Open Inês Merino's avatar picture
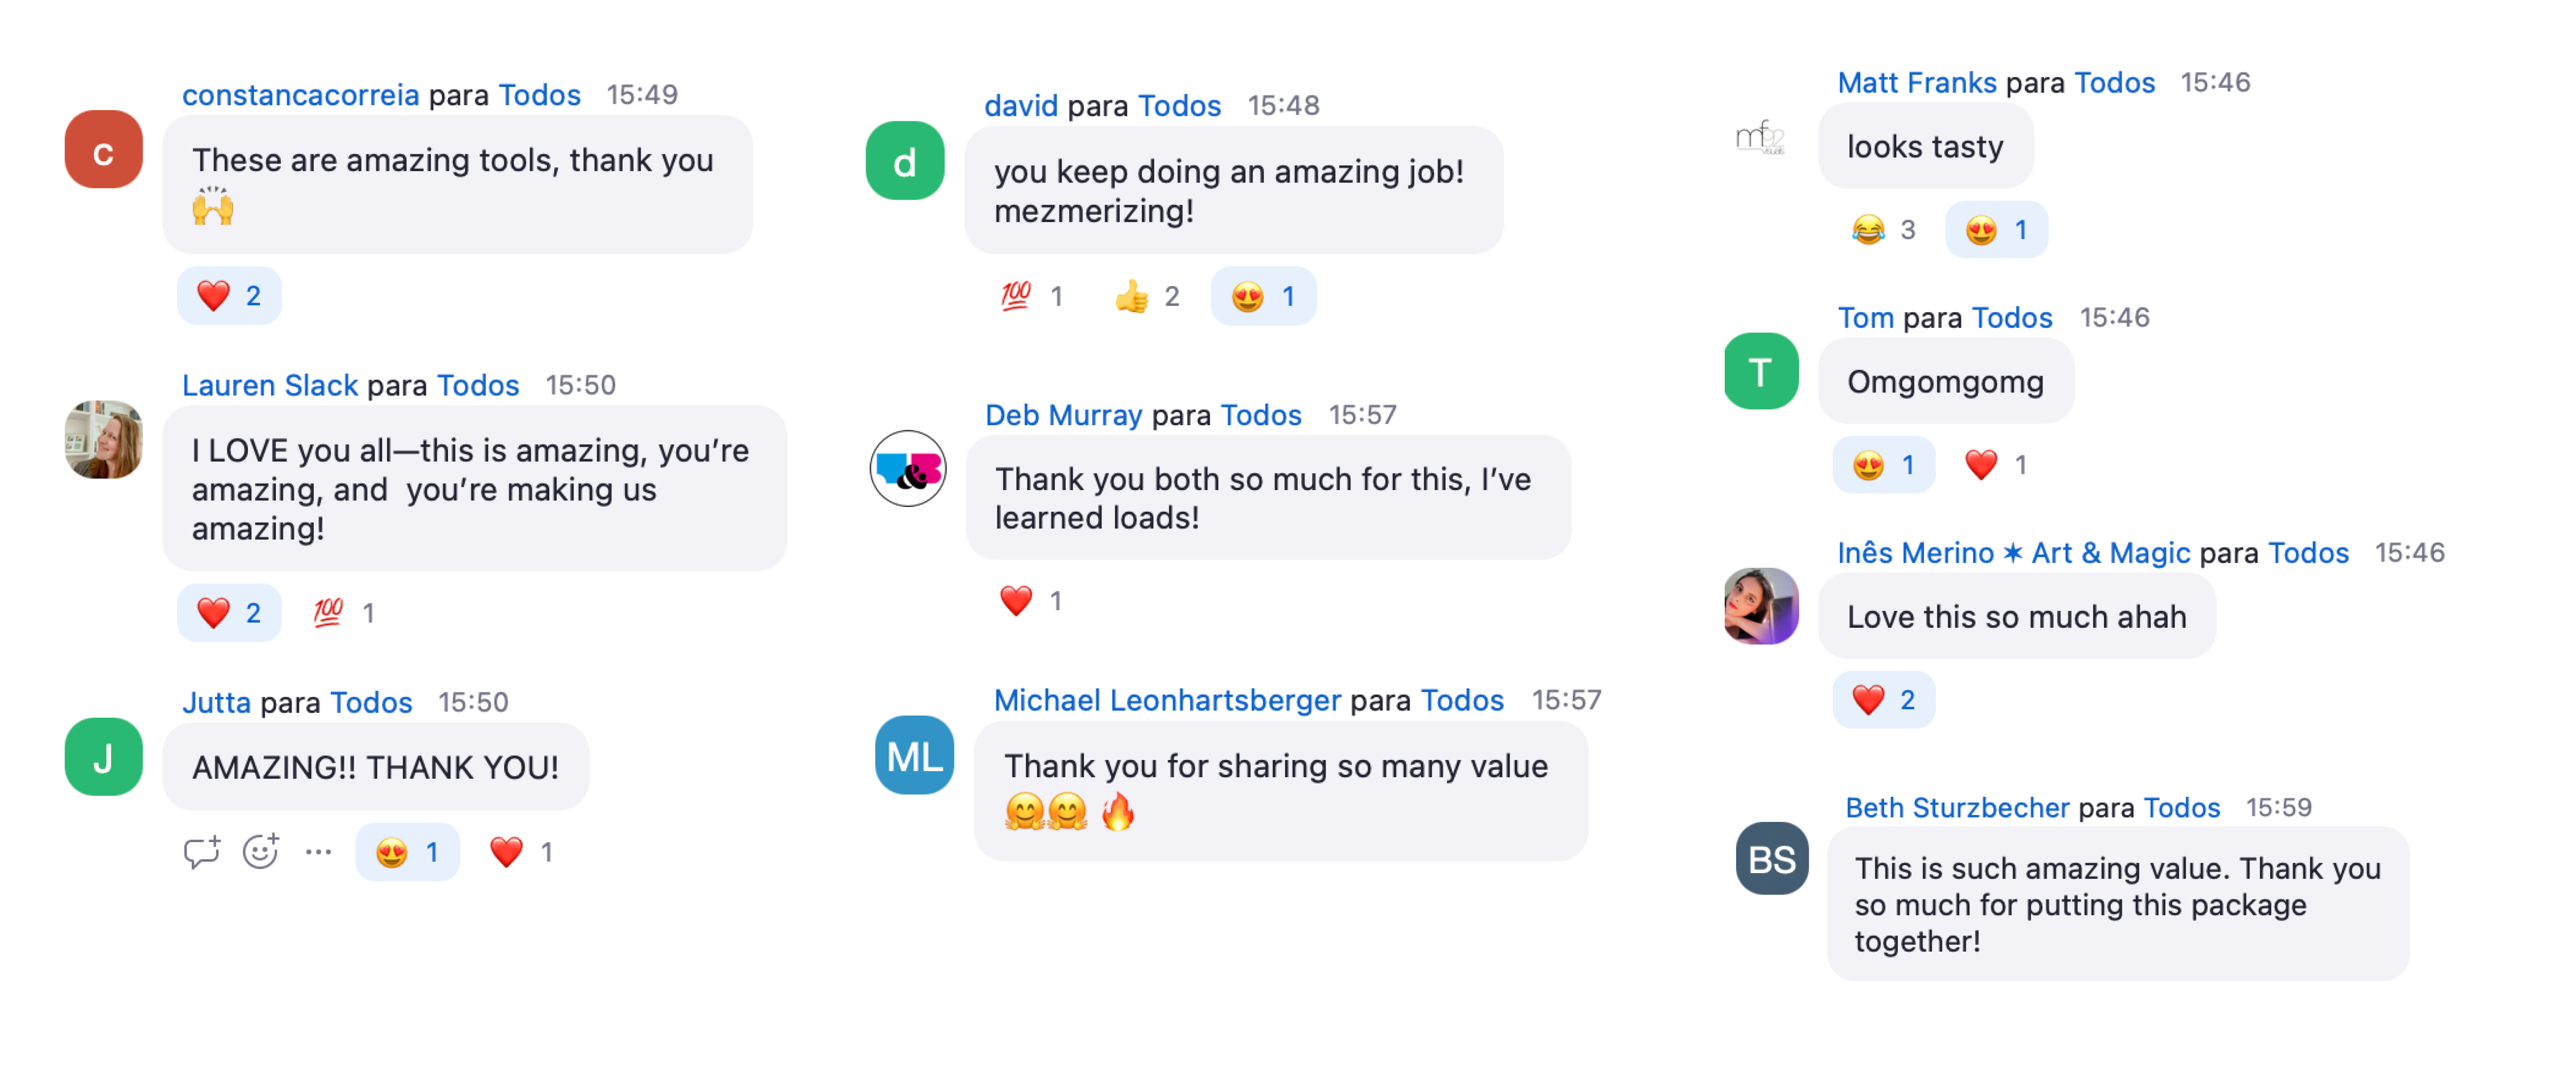2576x1079 pixels. 1761,606
